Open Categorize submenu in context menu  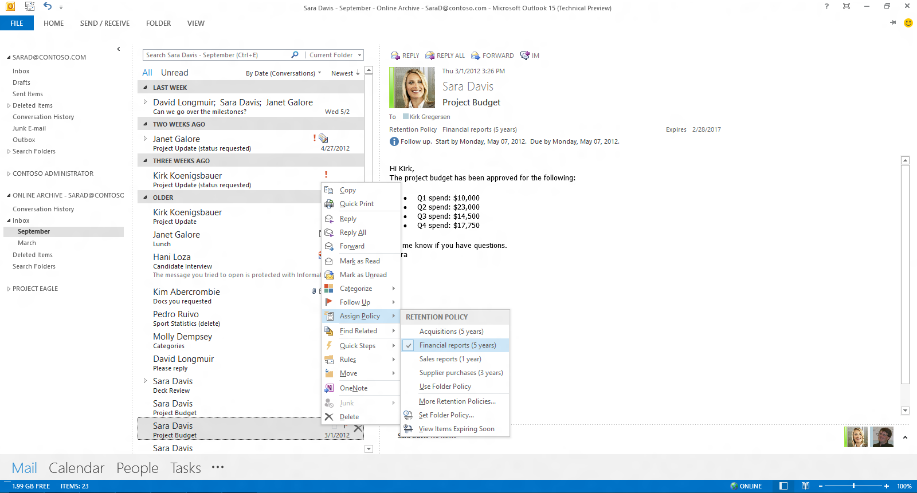(361, 288)
